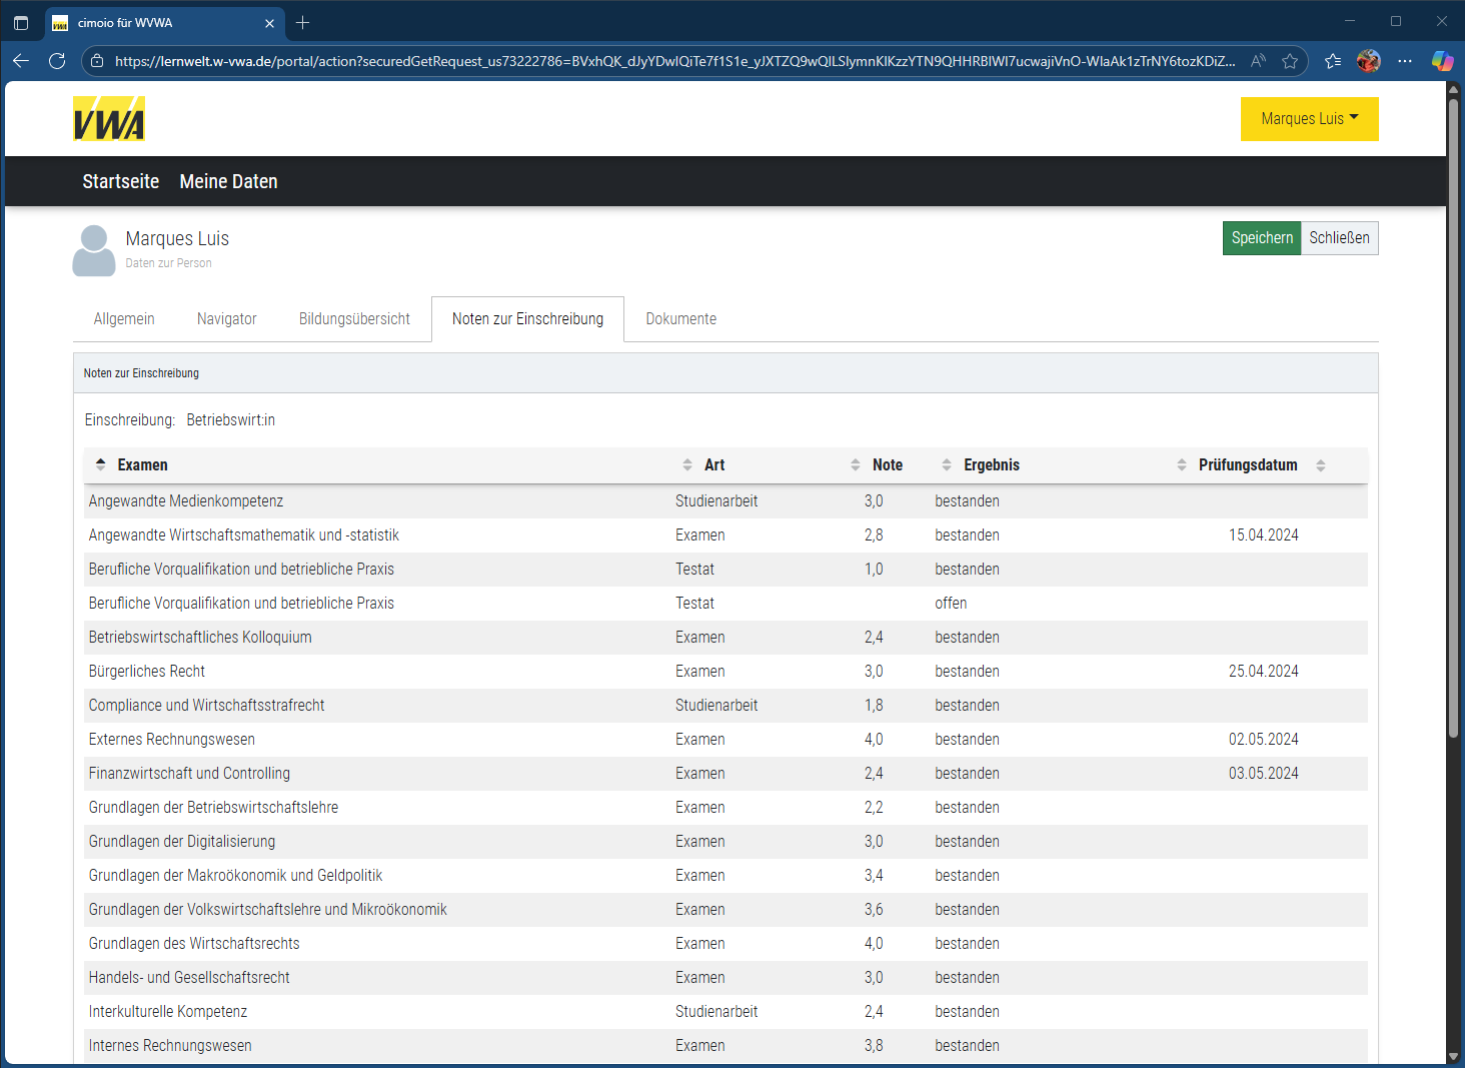Sort table by Examen column
The image size is (1465, 1068).
[142, 465]
